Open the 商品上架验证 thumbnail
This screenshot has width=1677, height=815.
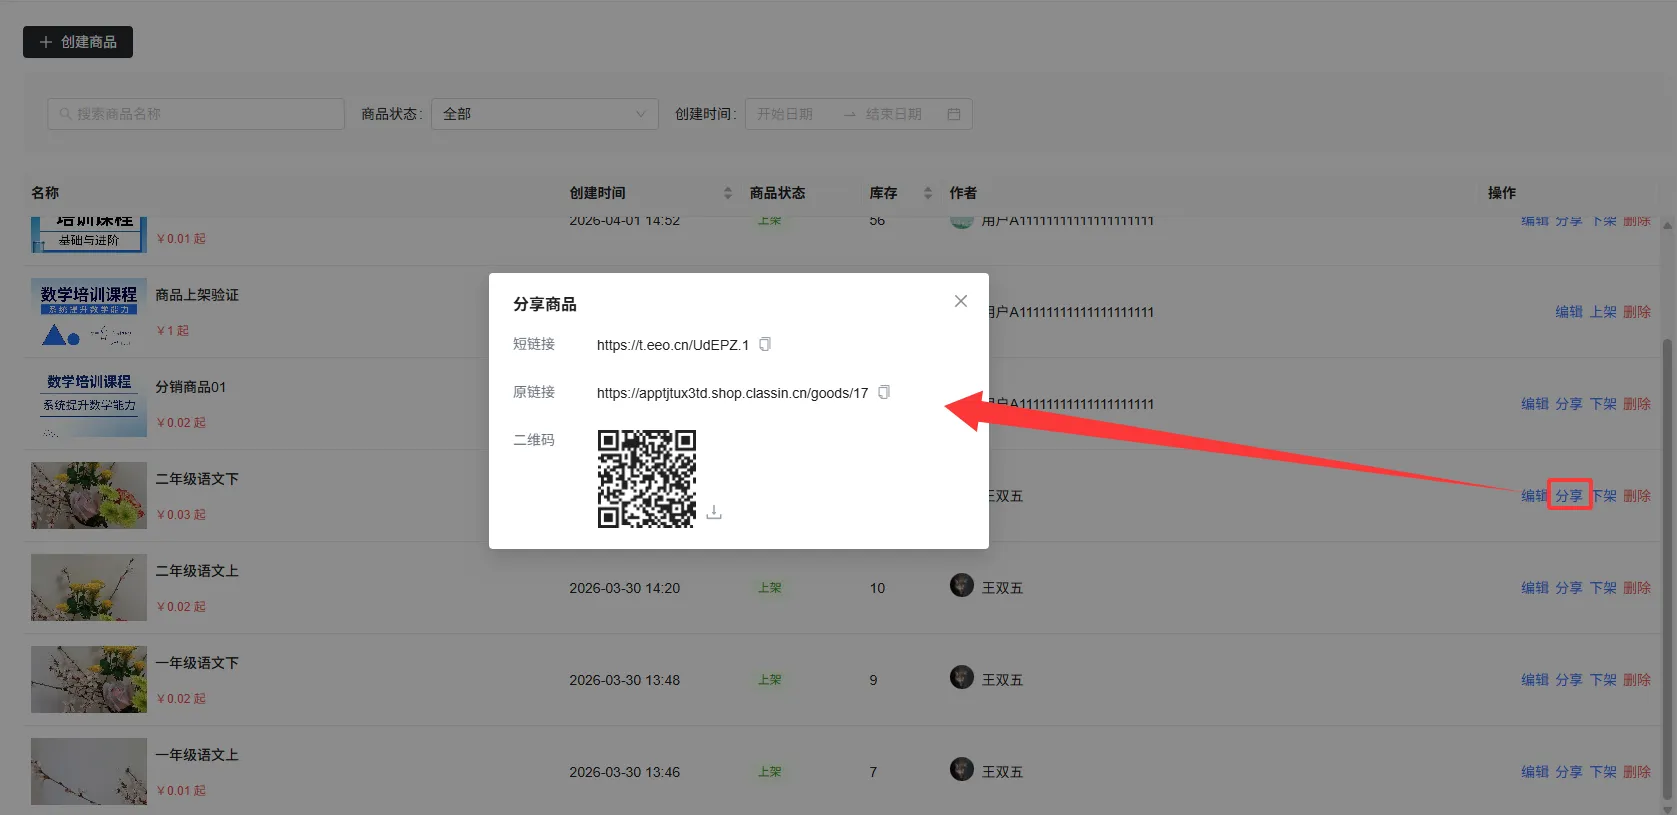[x=89, y=312]
